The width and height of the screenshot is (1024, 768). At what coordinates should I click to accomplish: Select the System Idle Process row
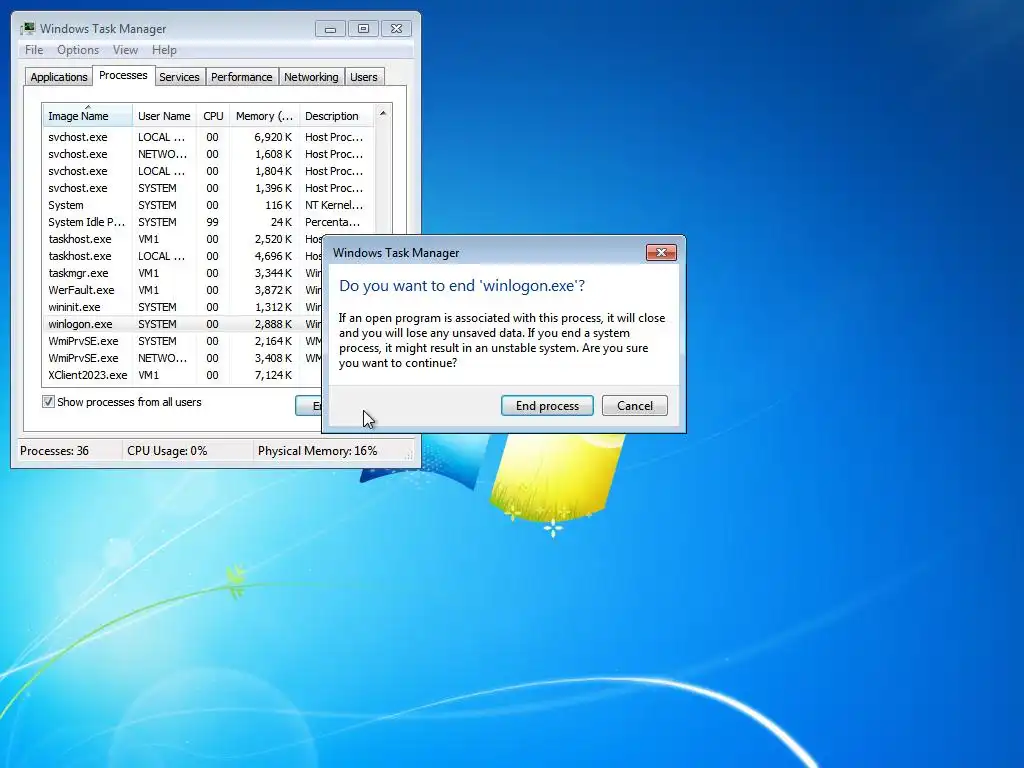tap(209, 222)
